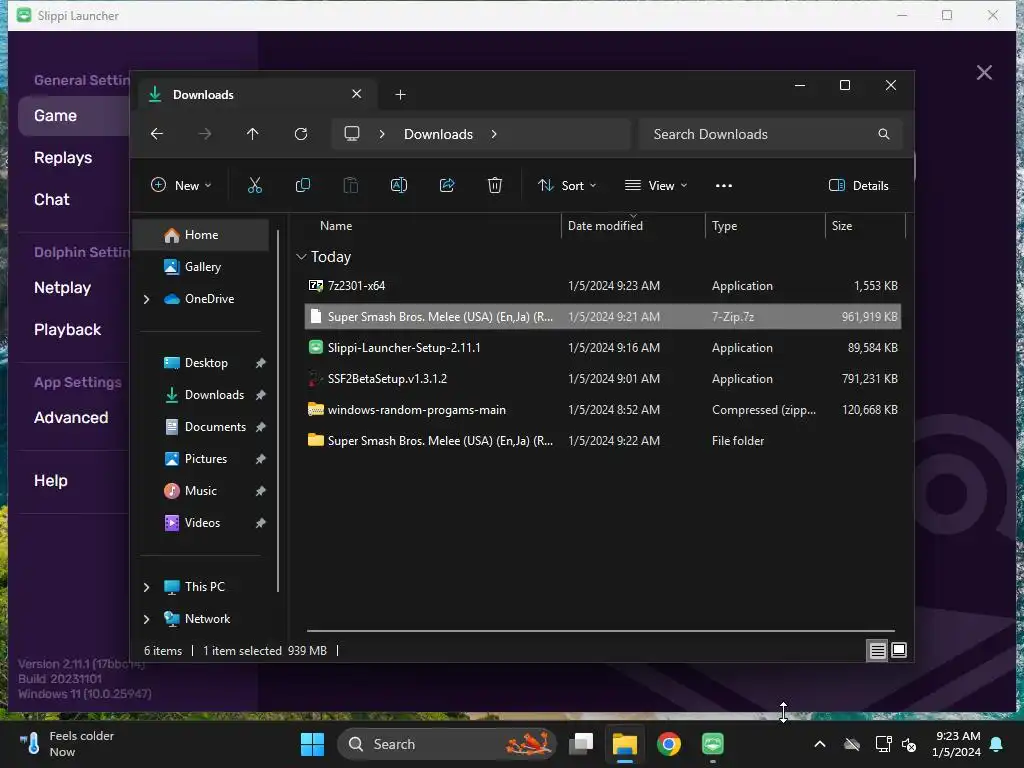Collapse the Today group
The image size is (1024, 768).
[x=301, y=257]
